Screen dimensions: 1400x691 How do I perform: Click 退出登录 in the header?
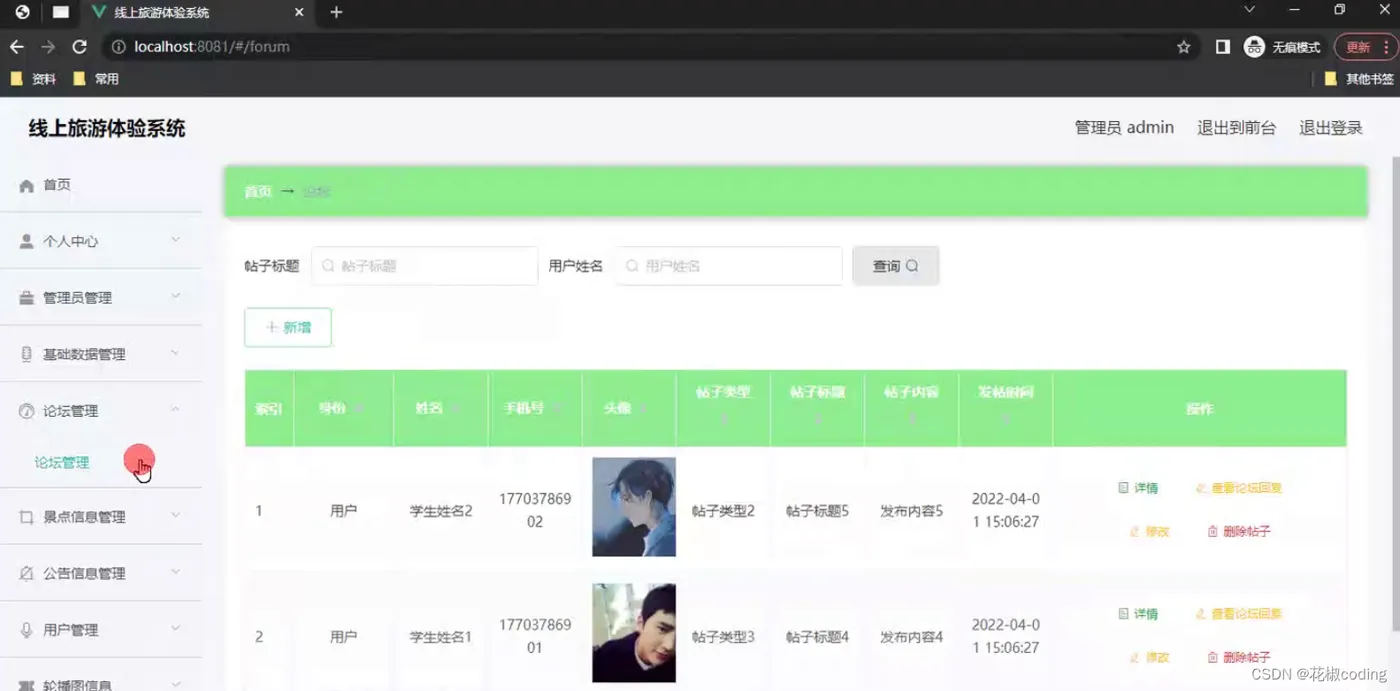tap(1330, 128)
